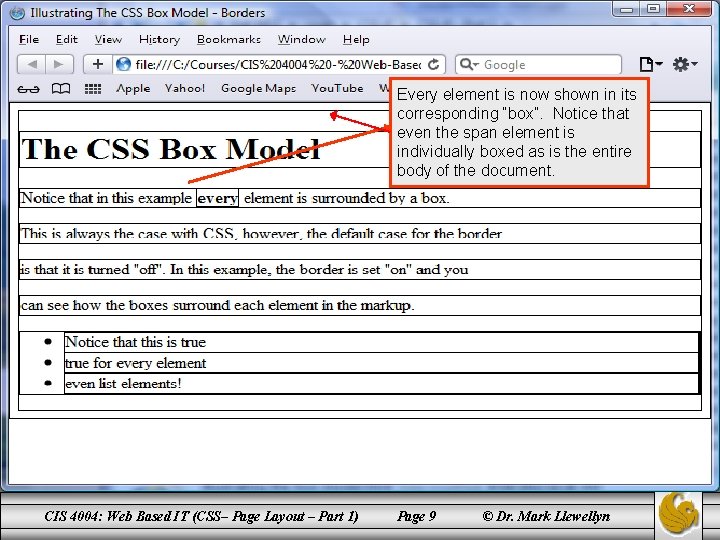Click the Google search field
The width and height of the screenshot is (720, 540).
tap(538, 64)
